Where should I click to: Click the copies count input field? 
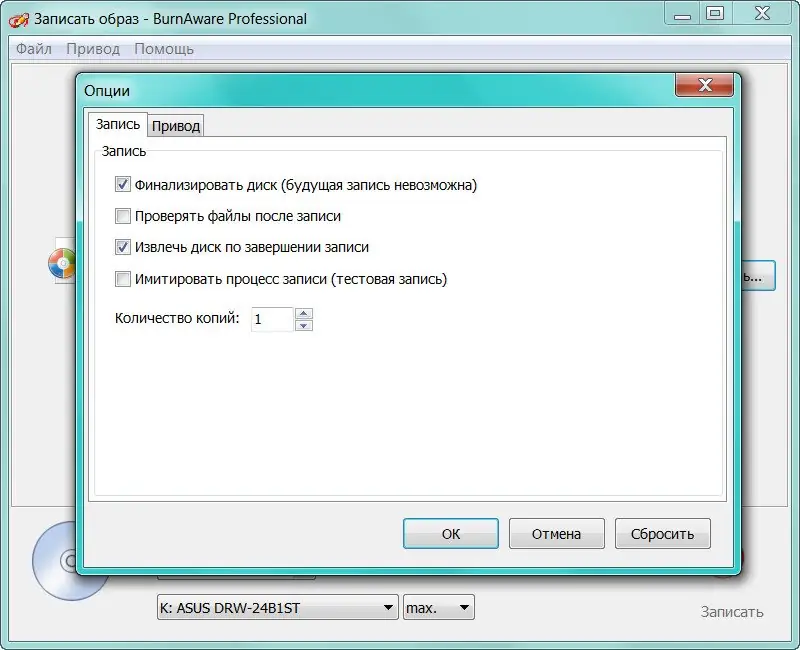click(272, 319)
